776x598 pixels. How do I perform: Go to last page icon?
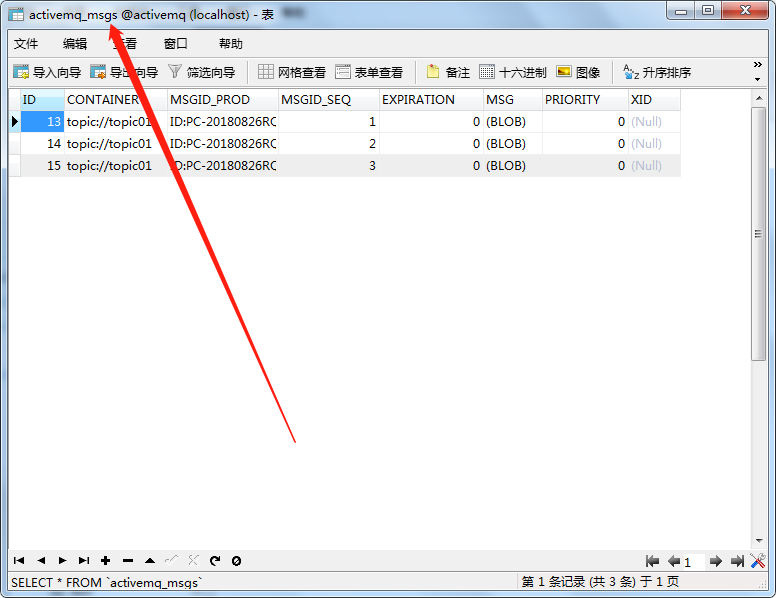click(x=737, y=561)
